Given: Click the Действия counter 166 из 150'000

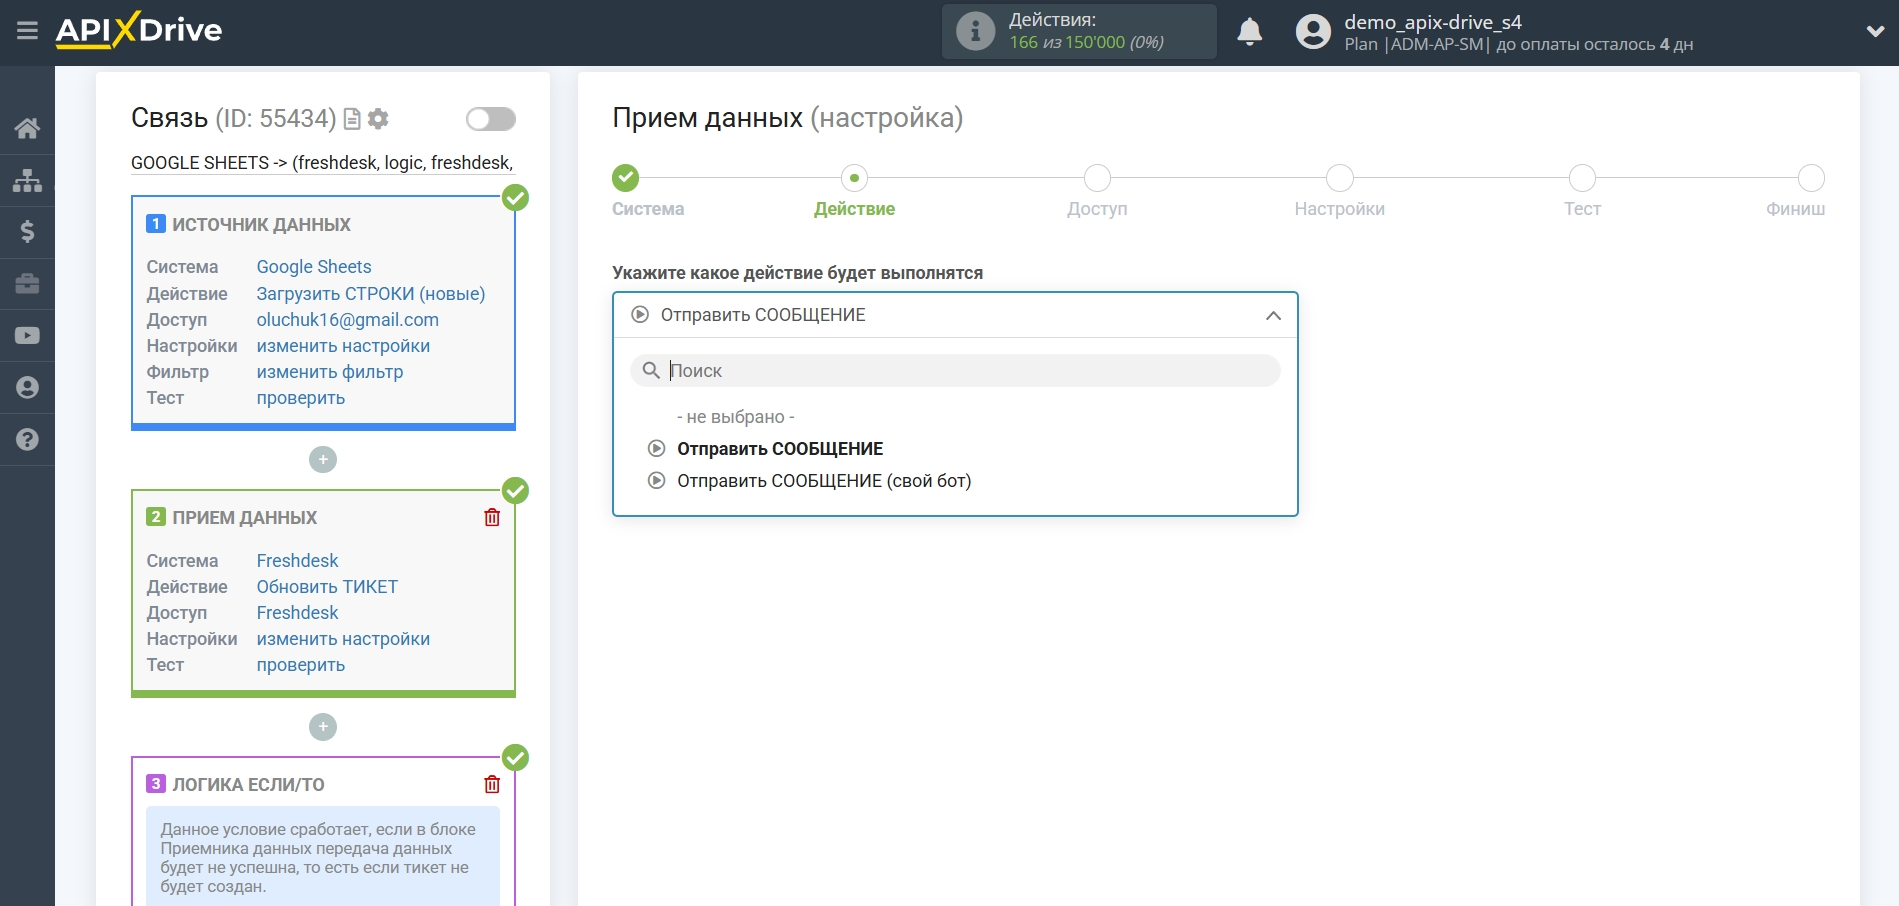Looking at the screenshot, I should (x=1087, y=42).
